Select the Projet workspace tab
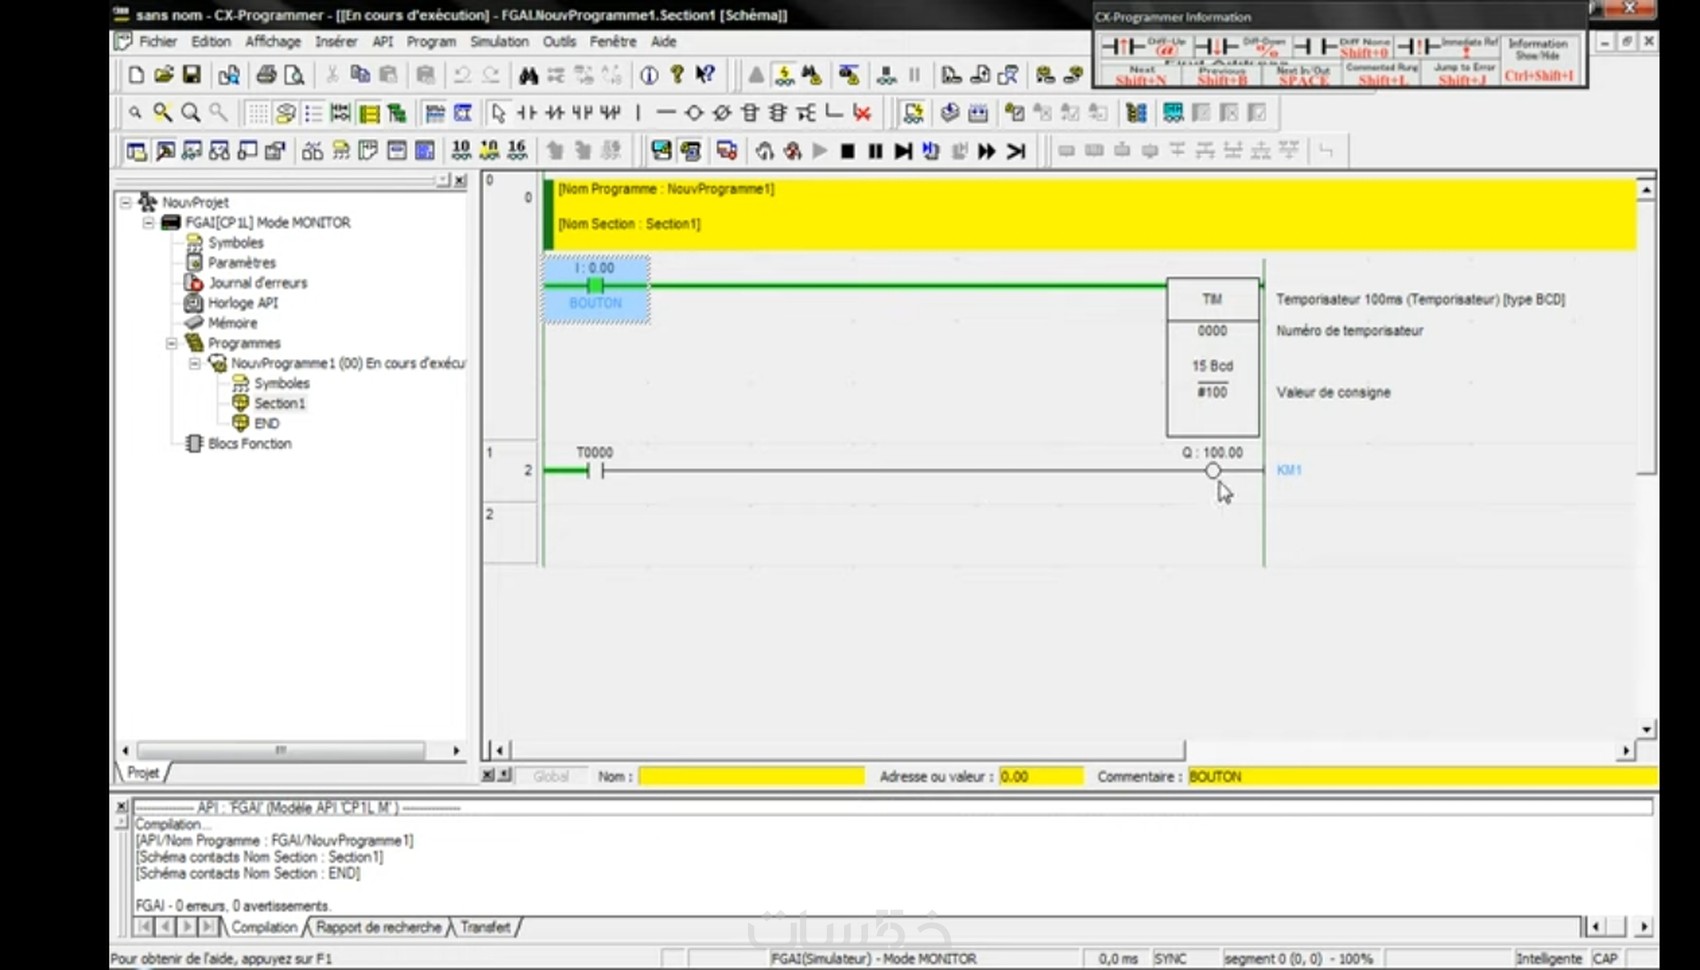Screen dimensions: 1700x970 click(x=143, y=773)
